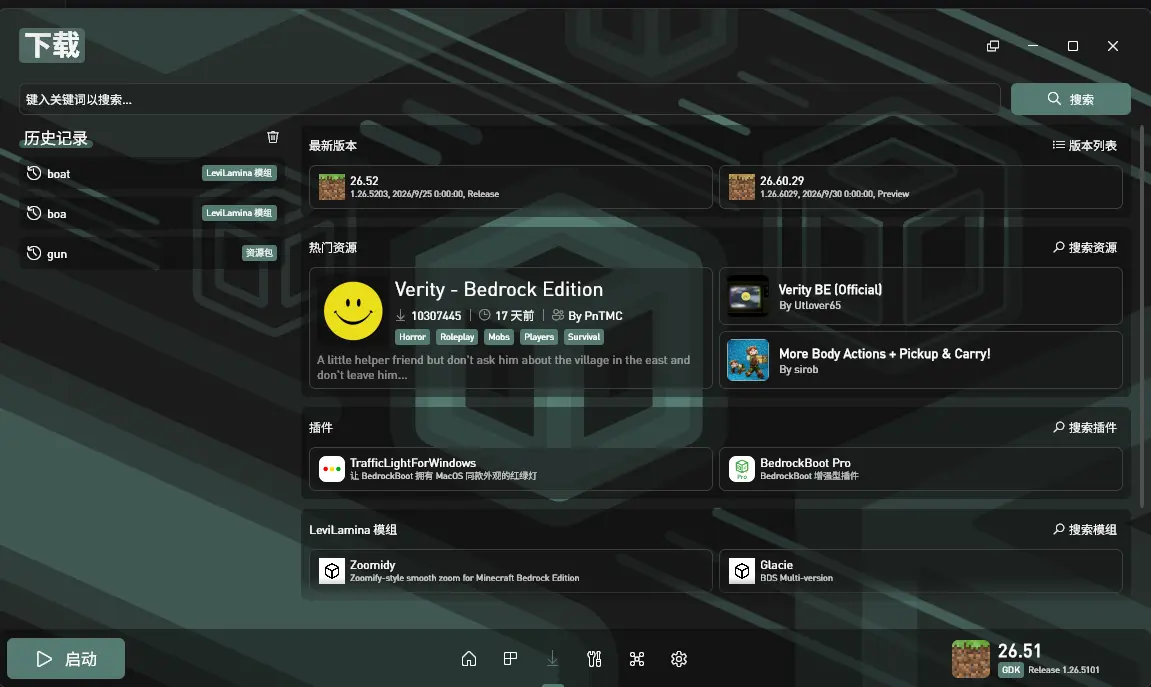Click 搜索插件 to search plugins
The image size is (1151, 687).
coord(1084,427)
